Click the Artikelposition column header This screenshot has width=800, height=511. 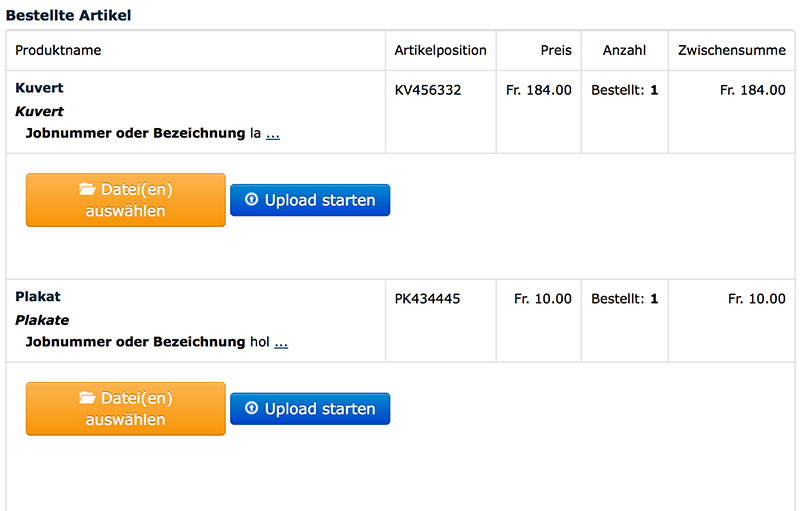[x=440, y=50]
